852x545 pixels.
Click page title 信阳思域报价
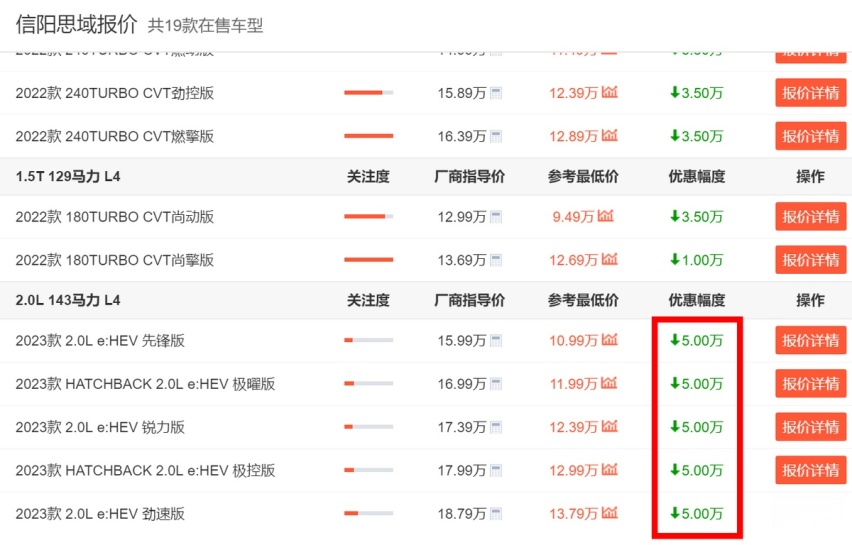77,24
